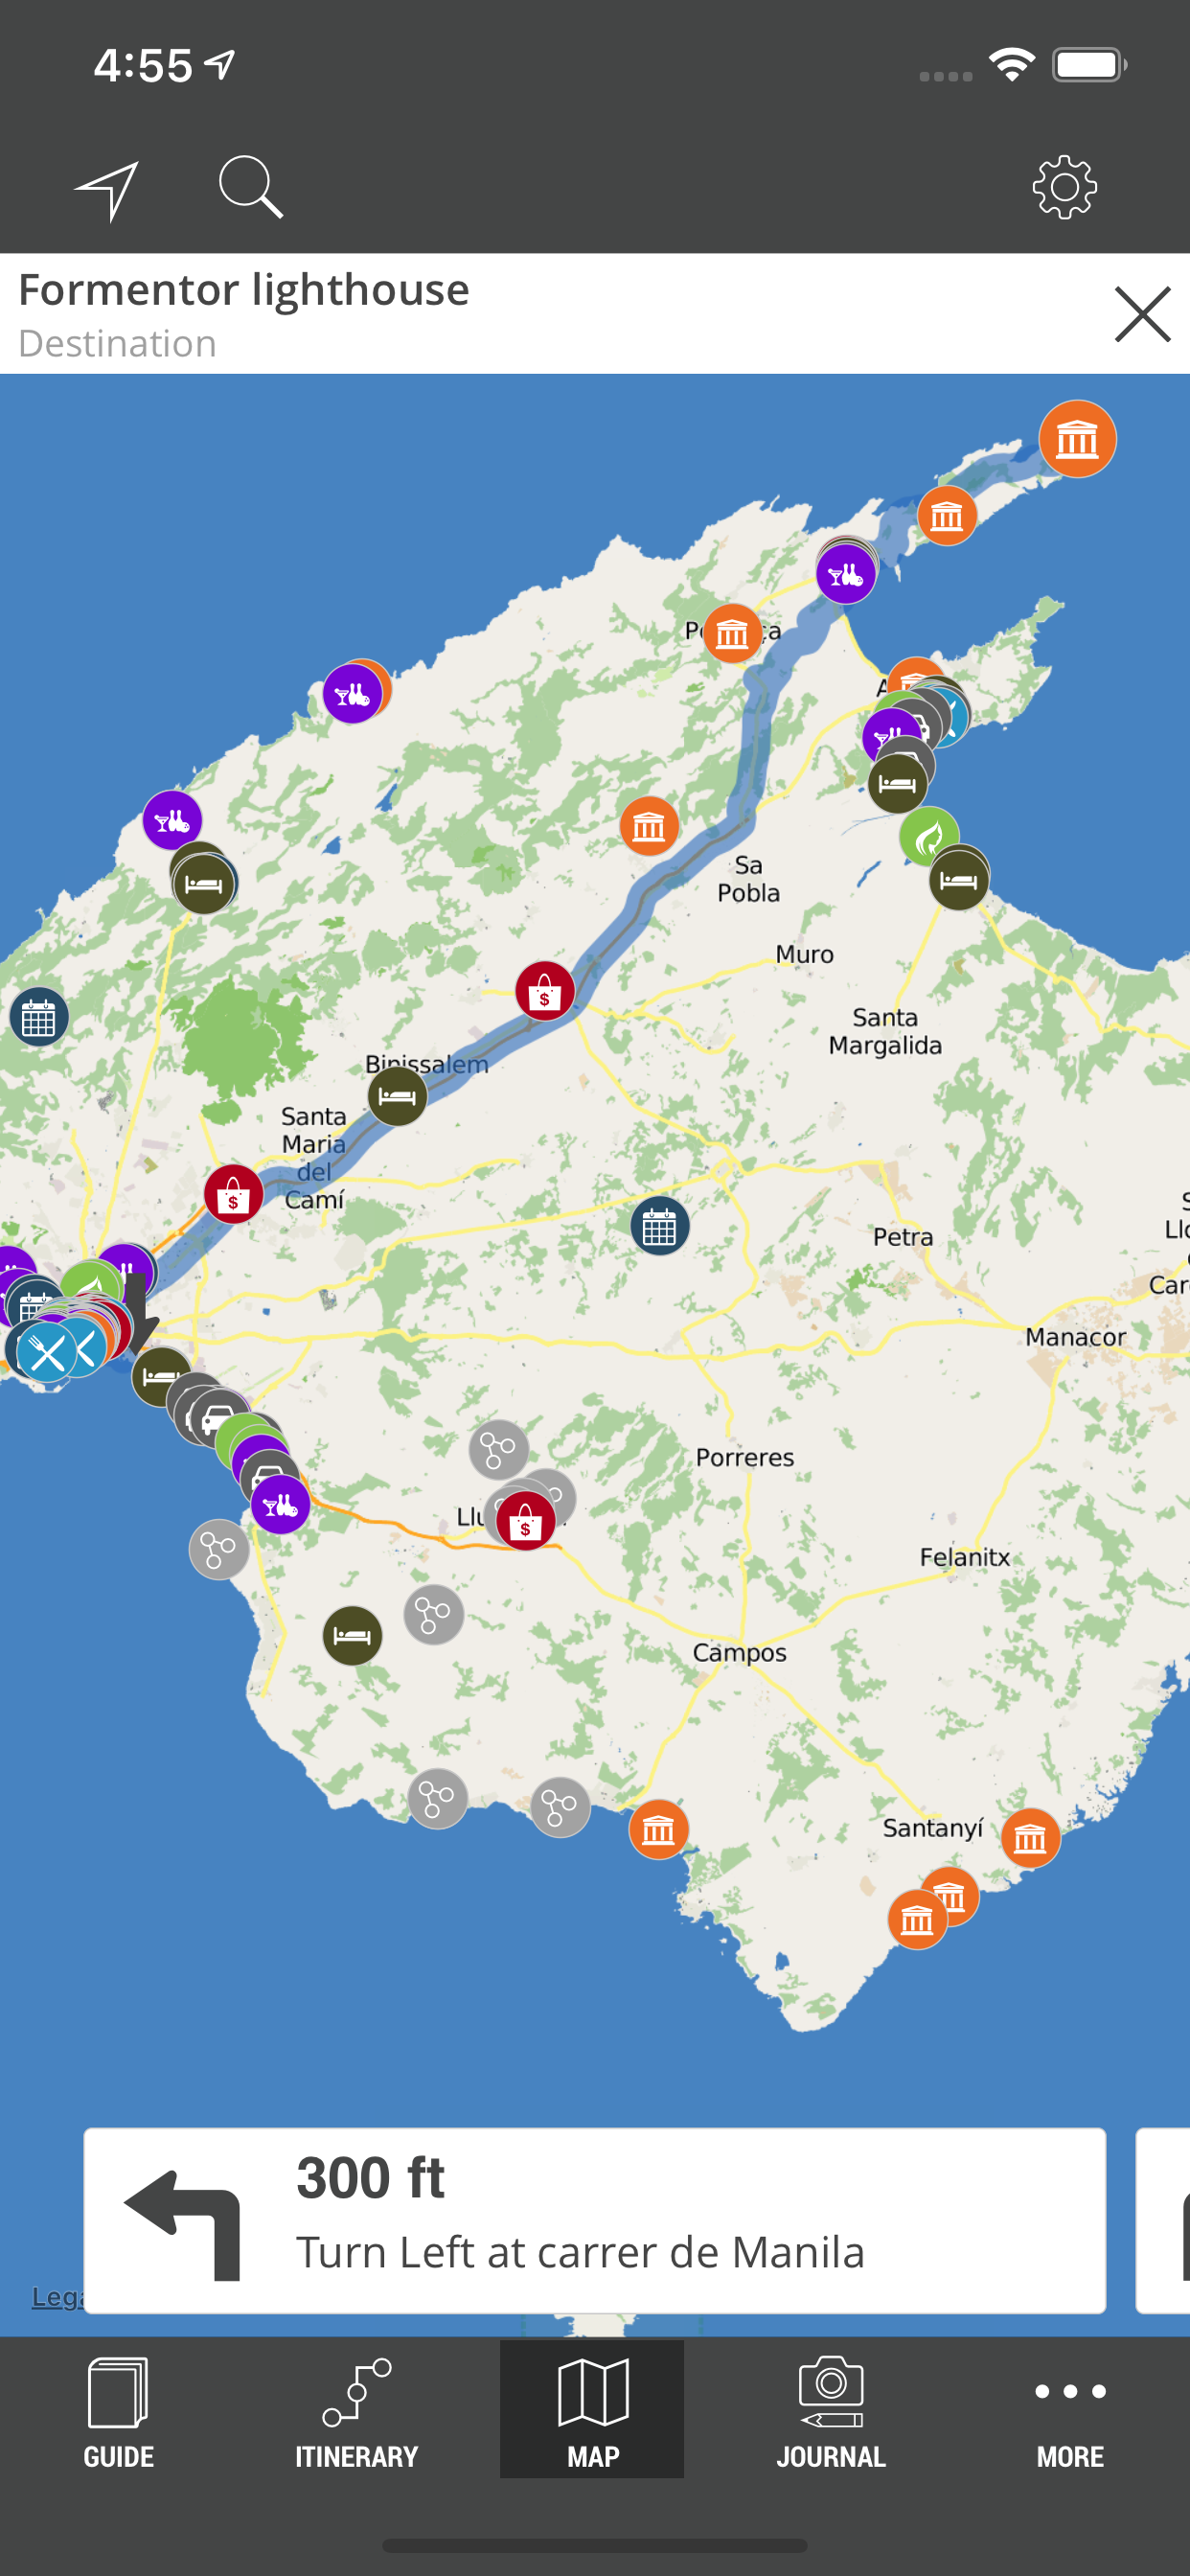Tap the gray route marker on the southwest coast

pyautogui.click(x=219, y=1550)
